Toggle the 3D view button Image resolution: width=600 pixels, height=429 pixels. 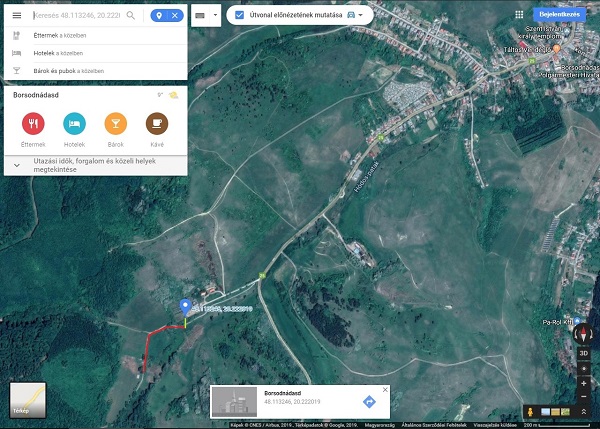[x=584, y=353]
